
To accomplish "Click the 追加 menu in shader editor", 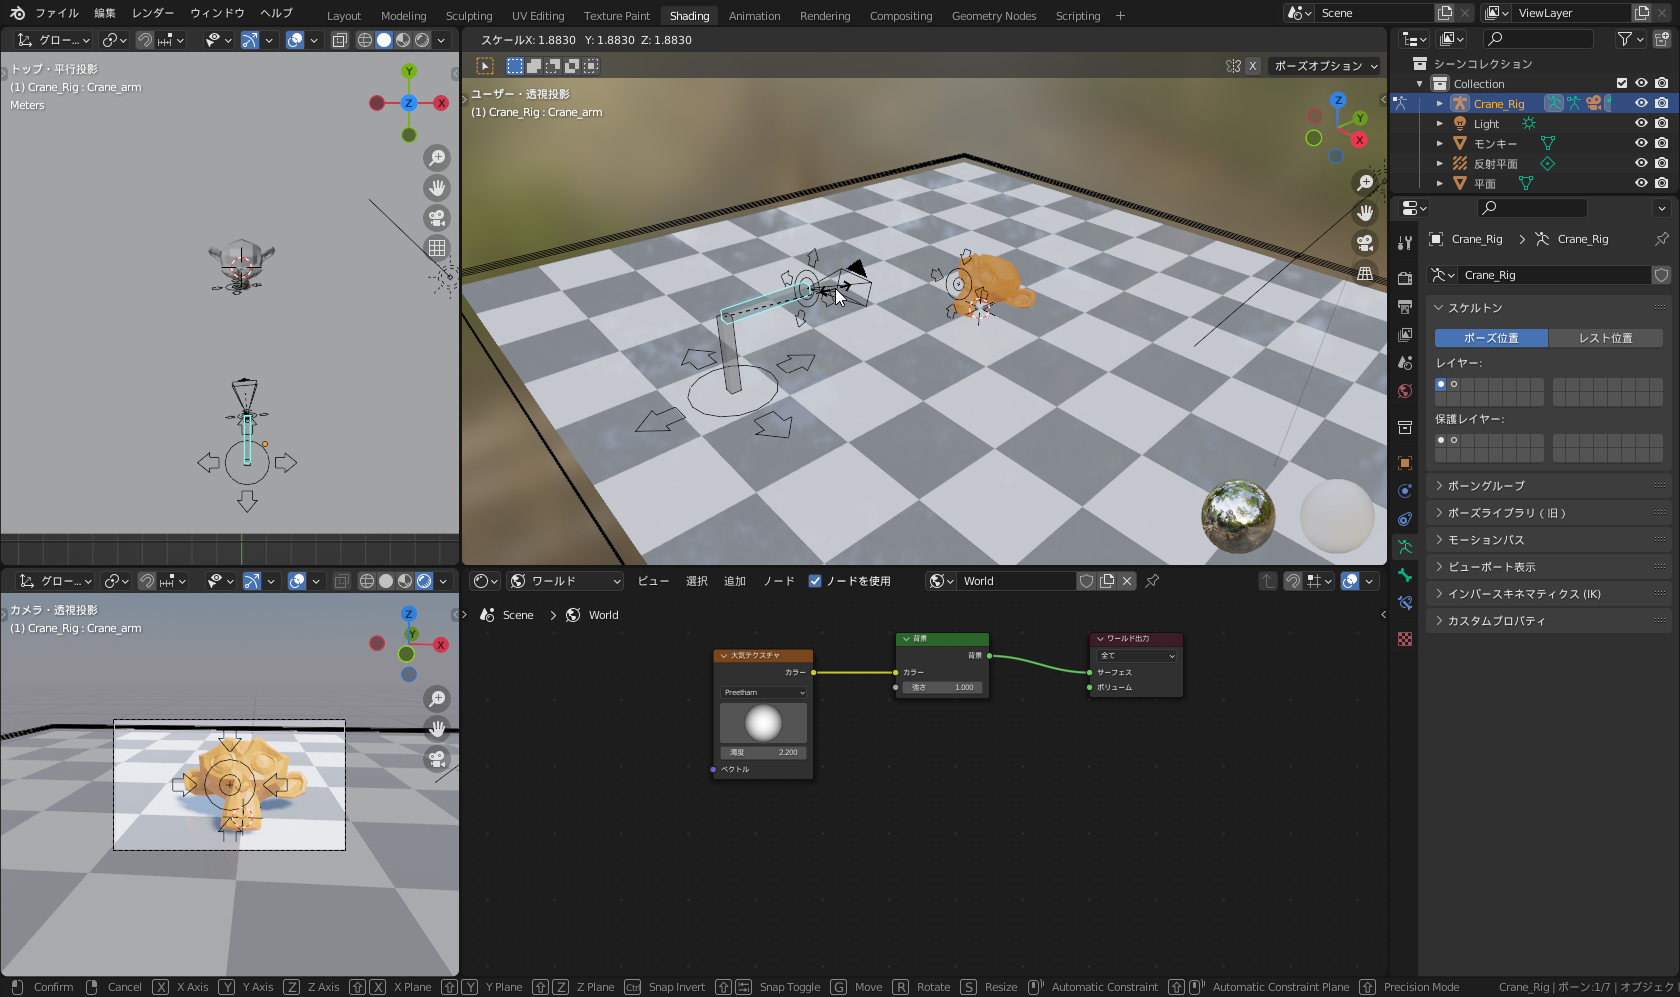I will coord(735,580).
